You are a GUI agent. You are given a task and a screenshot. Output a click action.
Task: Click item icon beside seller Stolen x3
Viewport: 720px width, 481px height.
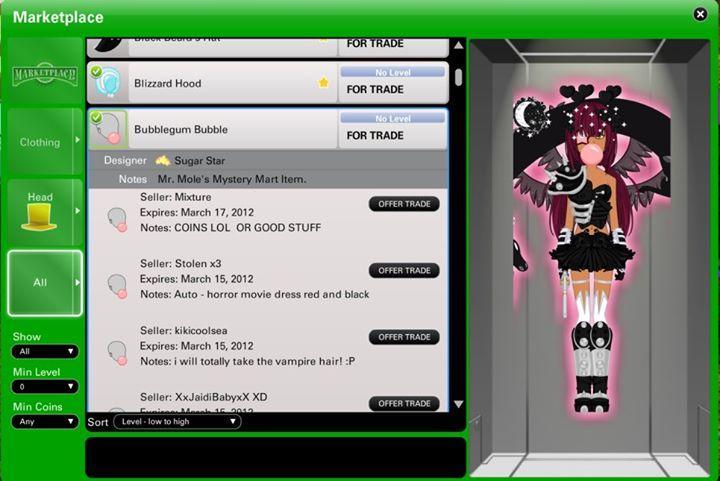117,286
